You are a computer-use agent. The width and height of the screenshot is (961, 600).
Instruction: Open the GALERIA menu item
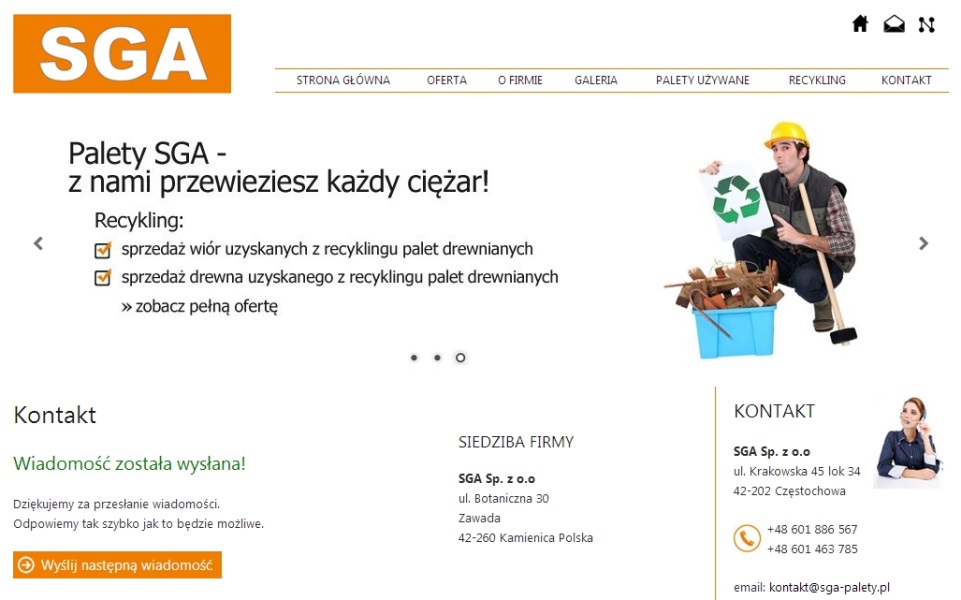pyautogui.click(x=596, y=80)
